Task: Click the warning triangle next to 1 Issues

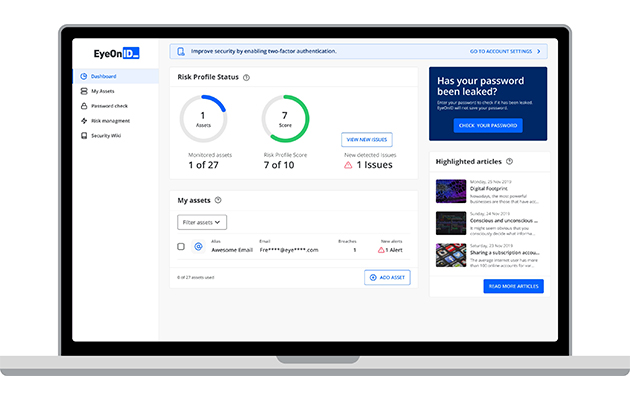Action: (x=348, y=165)
